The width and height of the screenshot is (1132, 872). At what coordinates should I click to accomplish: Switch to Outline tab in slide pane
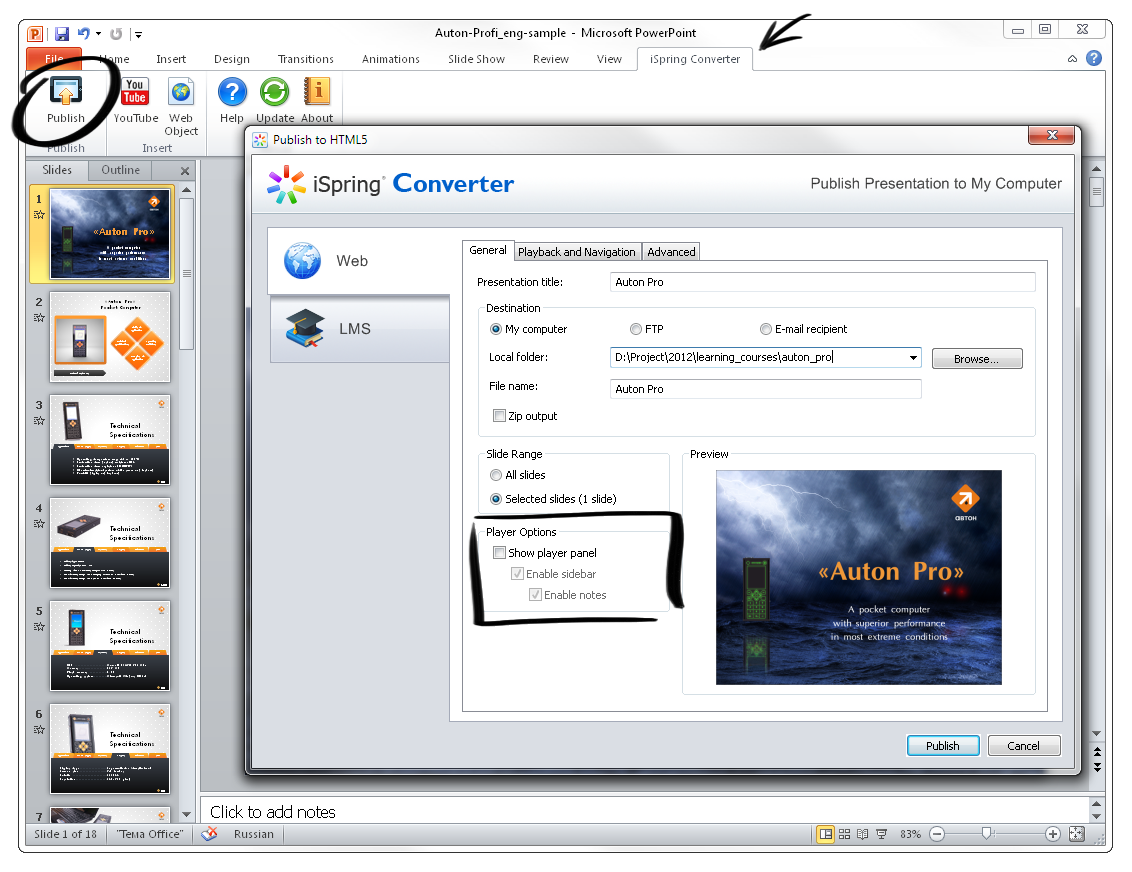pyautogui.click(x=121, y=170)
